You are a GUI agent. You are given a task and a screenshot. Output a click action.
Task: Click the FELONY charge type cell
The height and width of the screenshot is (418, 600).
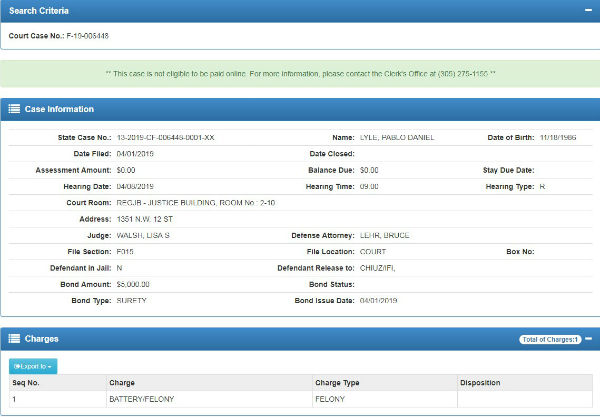(x=329, y=398)
